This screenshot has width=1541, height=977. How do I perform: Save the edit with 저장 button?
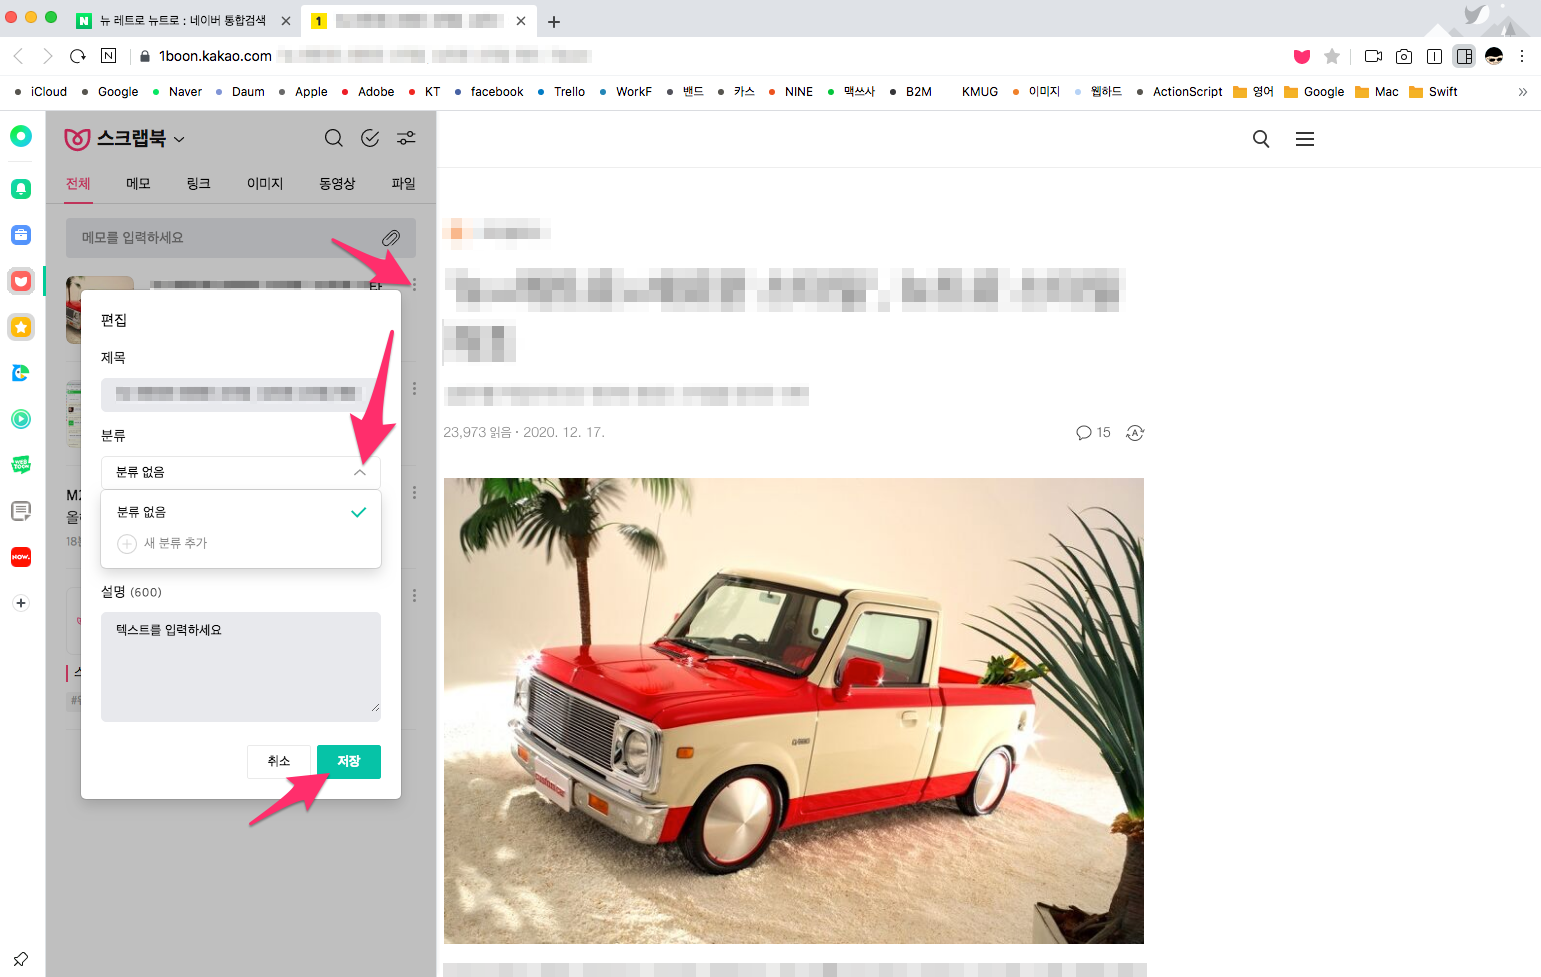[x=349, y=762]
